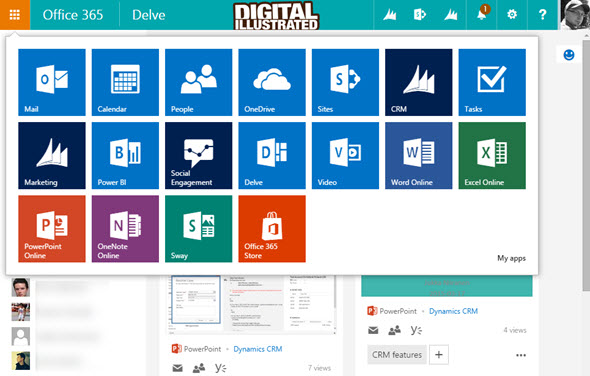This screenshot has height=376, width=590.
Task: Click the mail icon on 7 views card
Action: click(178, 368)
